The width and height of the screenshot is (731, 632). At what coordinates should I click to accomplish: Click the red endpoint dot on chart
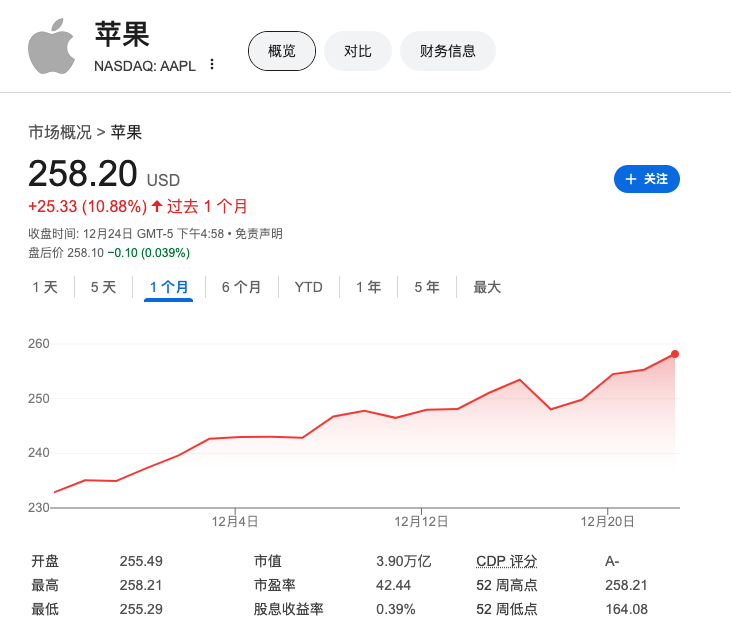pos(675,354)
